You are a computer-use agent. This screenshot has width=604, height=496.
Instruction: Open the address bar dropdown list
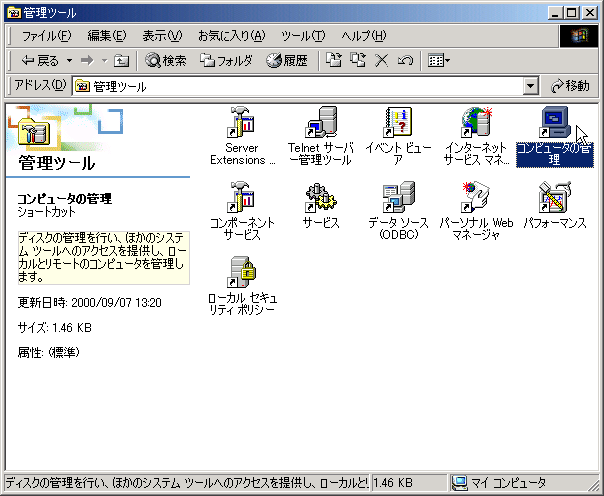530,87
